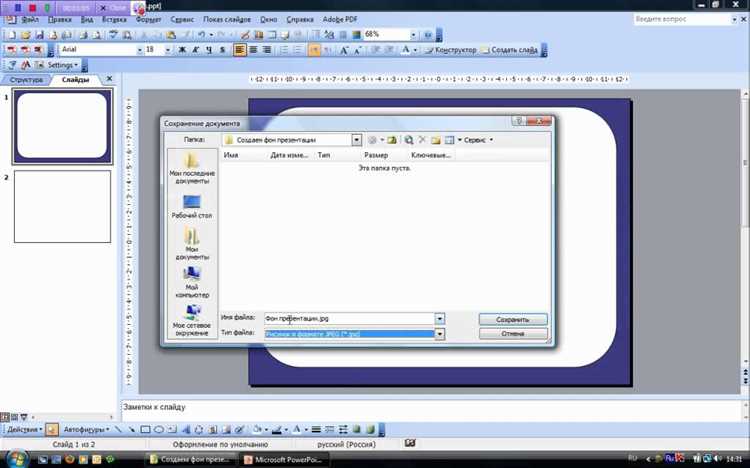Toggle align right button
The width and height of the screenshot is (750, 468).
tap(267, 50)
